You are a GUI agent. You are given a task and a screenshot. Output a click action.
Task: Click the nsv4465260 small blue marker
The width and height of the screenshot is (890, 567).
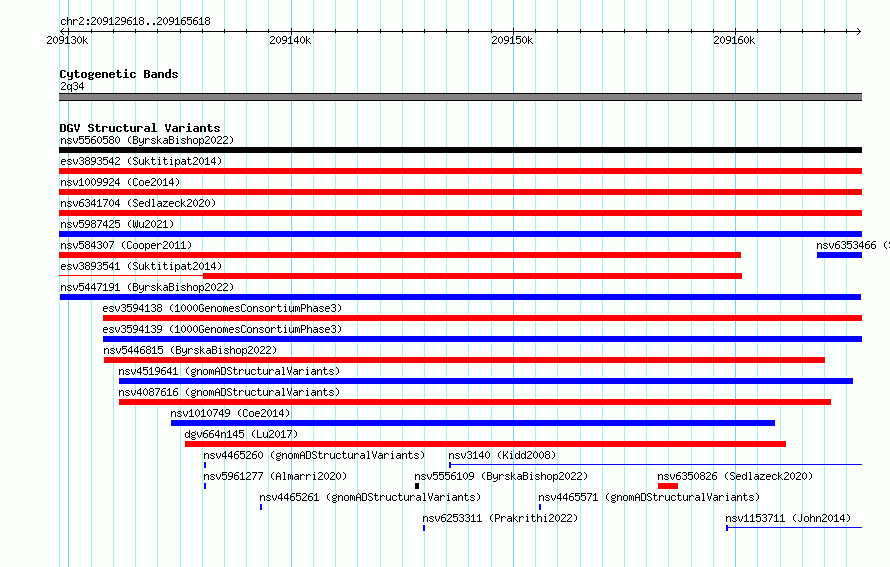[x=205, y=465]
